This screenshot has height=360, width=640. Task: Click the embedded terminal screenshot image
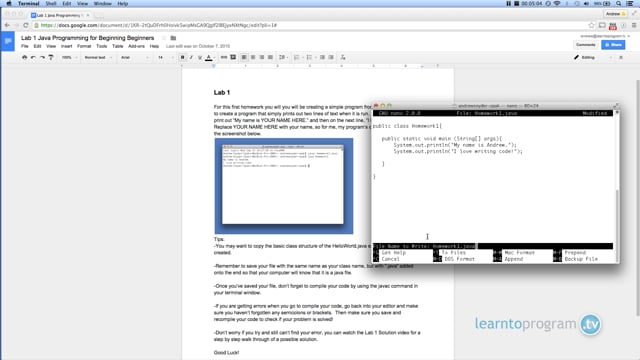[284, 186]
